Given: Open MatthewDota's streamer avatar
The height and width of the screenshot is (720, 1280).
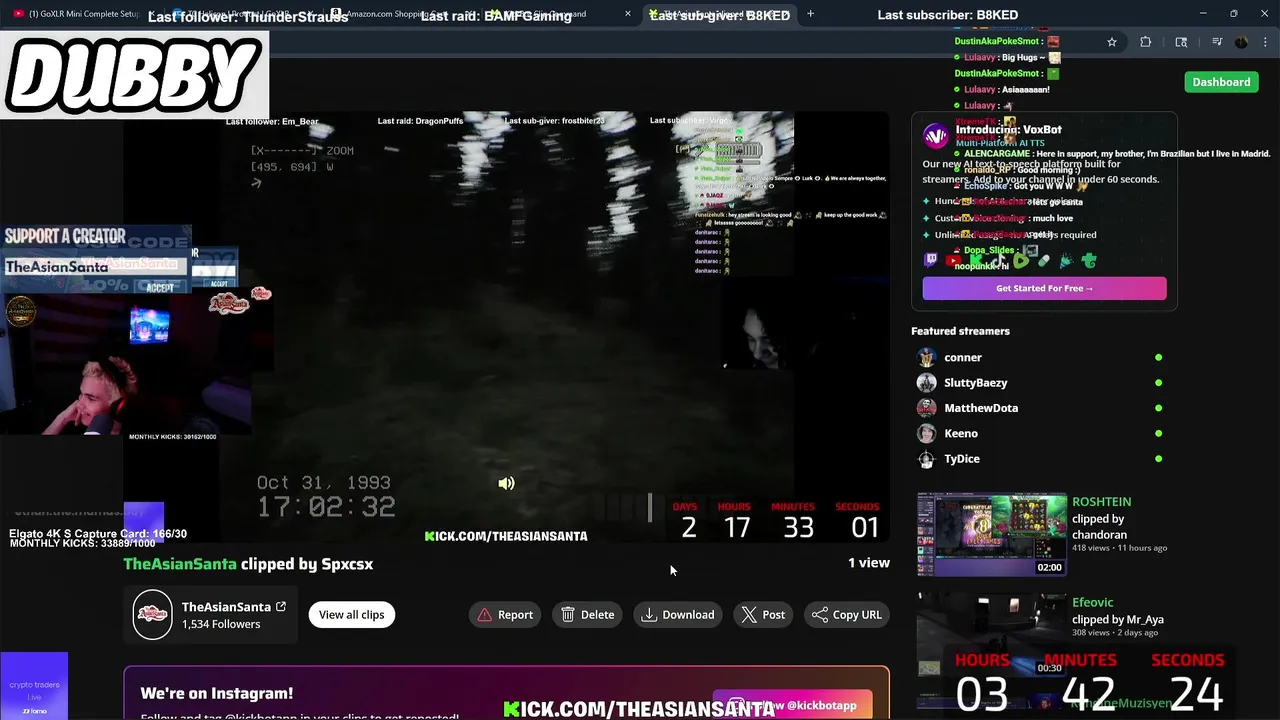Looking at the screenshot, I should [927, 408].
